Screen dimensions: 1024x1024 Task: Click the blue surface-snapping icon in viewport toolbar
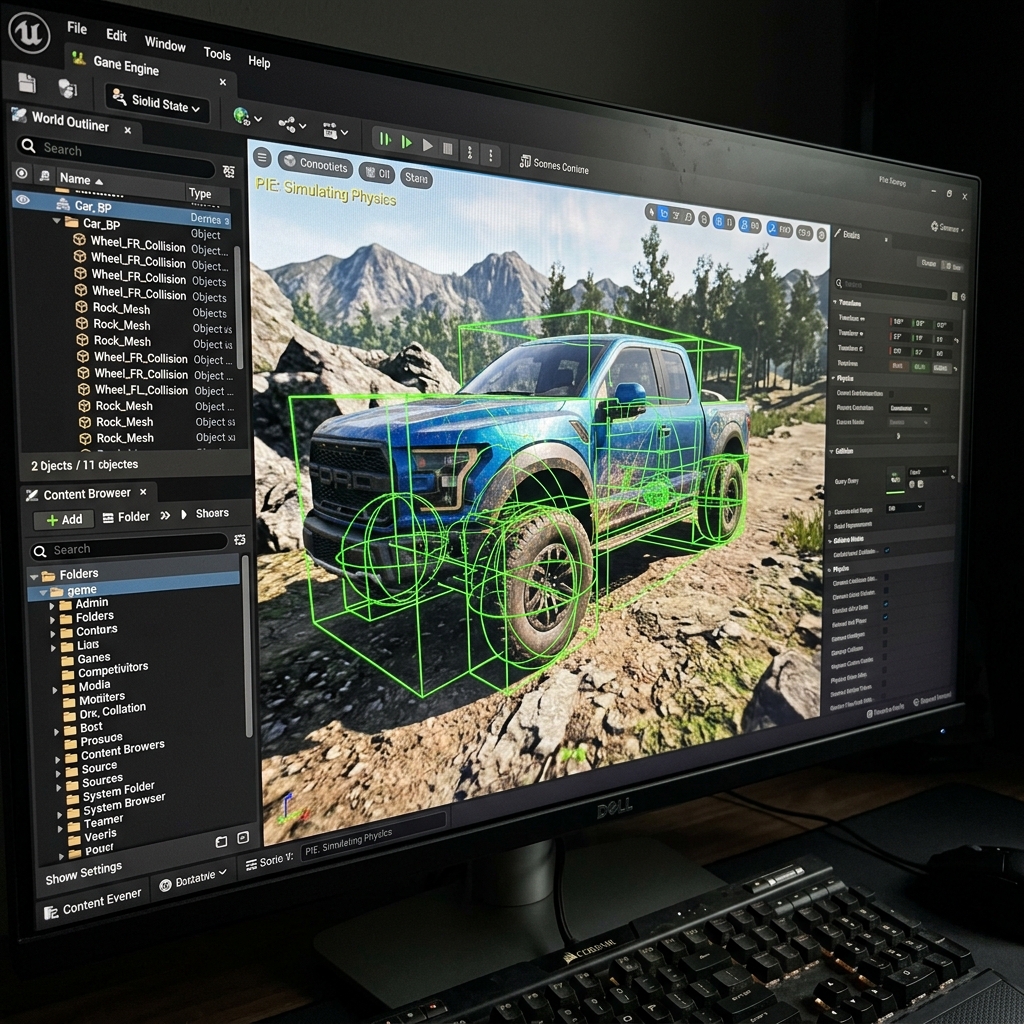pos(718,222)
